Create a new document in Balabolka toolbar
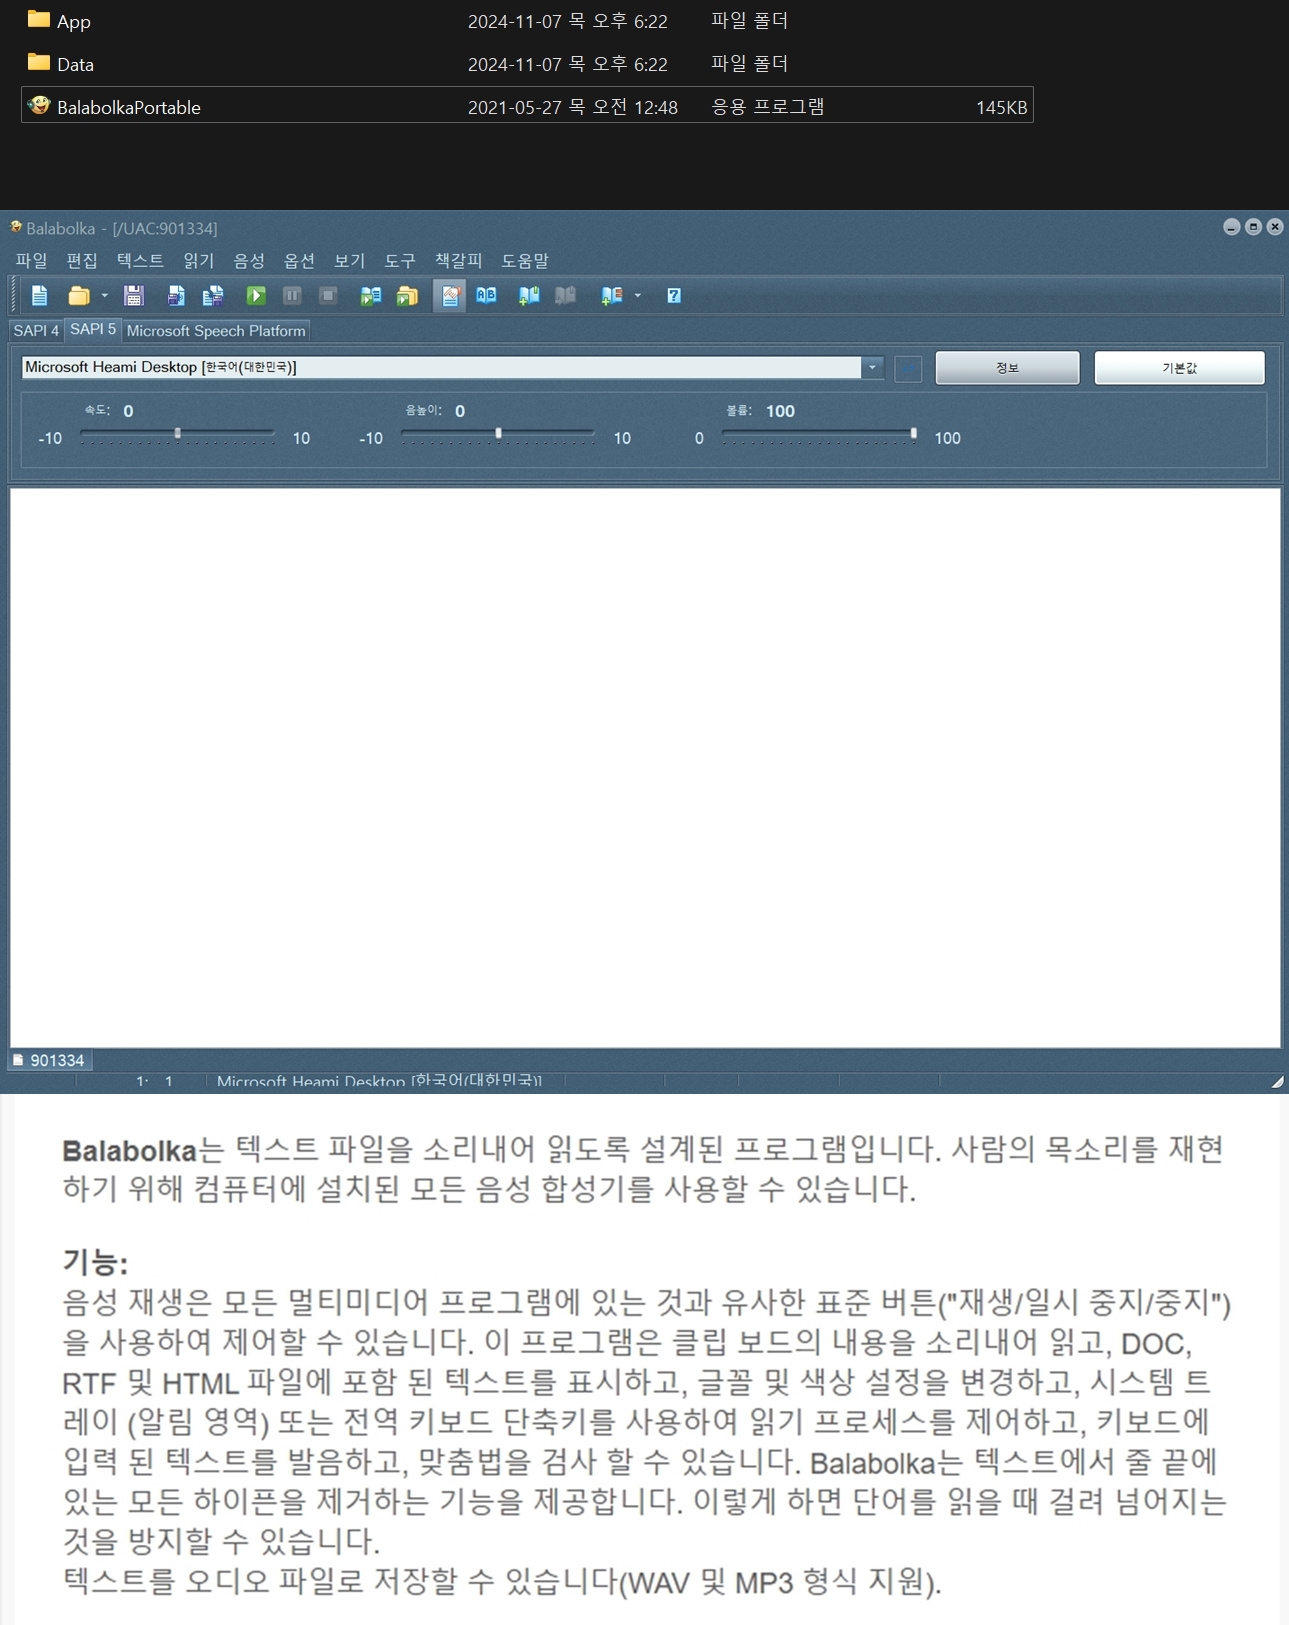Screen dimensions: 1289x1625 coord(39,296)
